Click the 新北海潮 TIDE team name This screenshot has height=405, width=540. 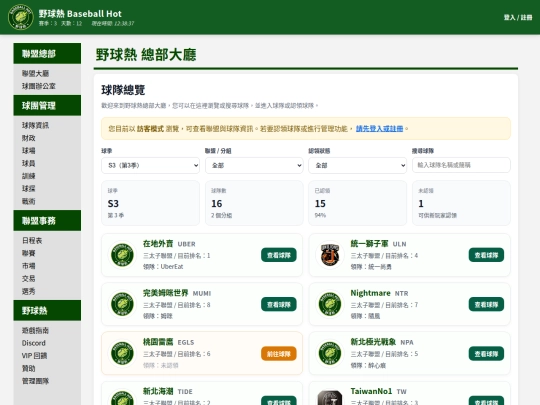point(158,391)
